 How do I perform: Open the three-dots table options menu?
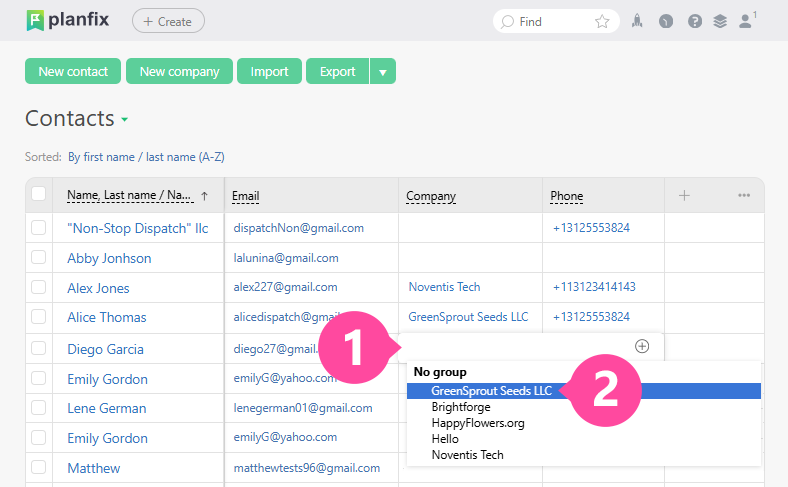pos(744,195)
